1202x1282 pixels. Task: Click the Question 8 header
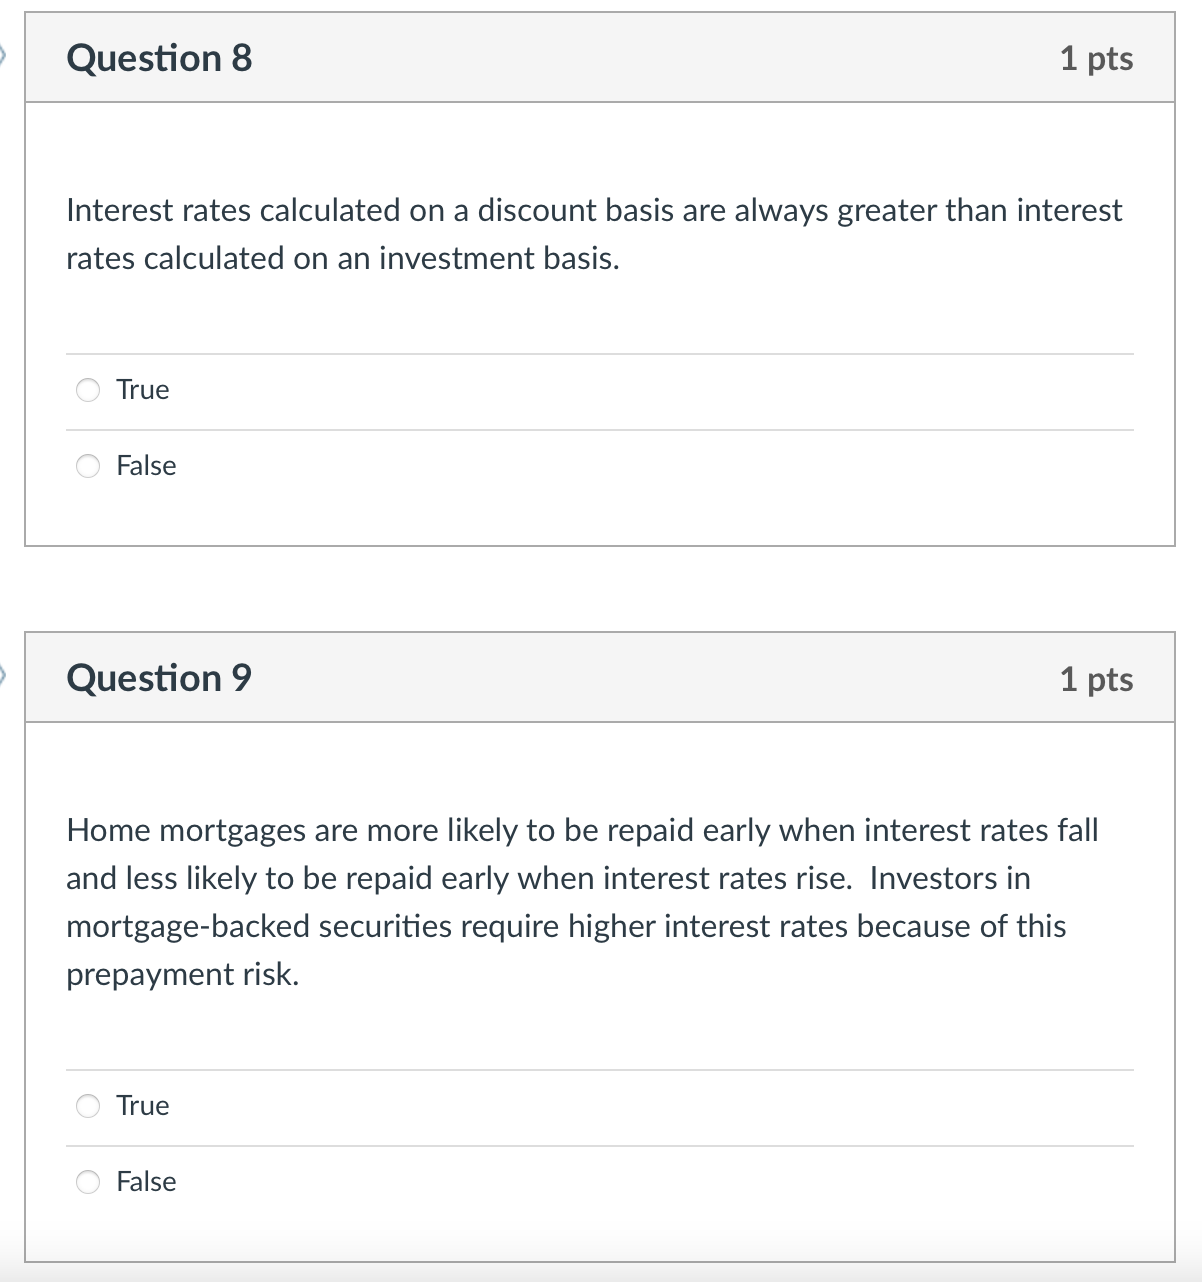point(157,58)
